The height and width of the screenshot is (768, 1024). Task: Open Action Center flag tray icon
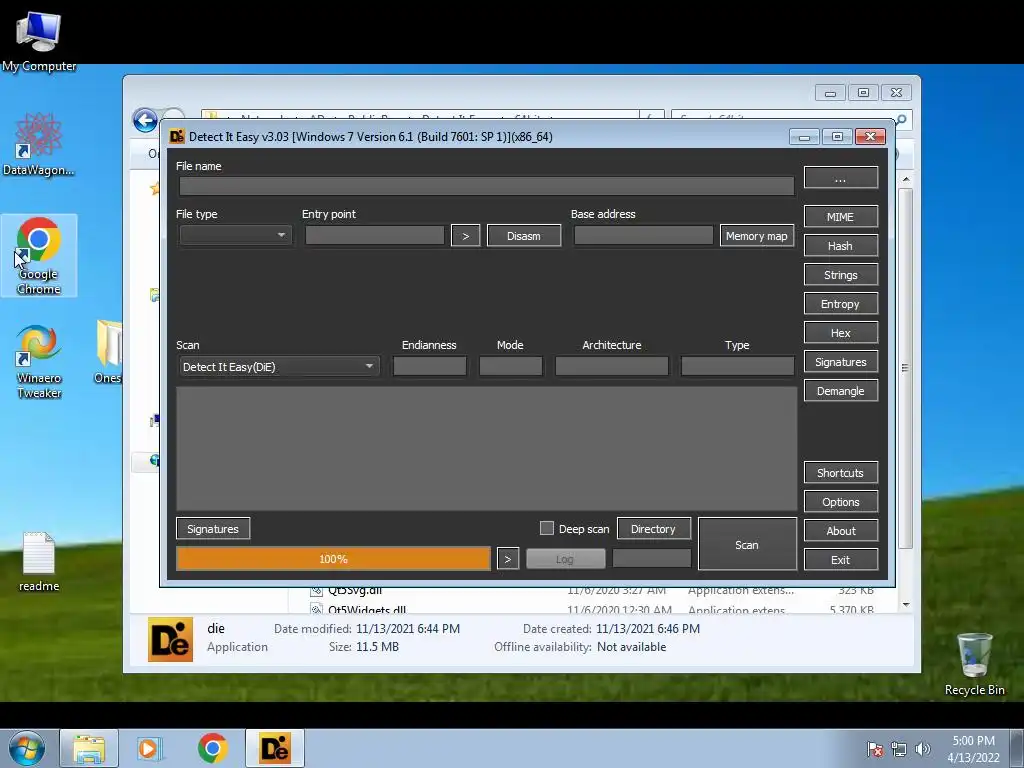pyautogui.click(x=875, y=749)
